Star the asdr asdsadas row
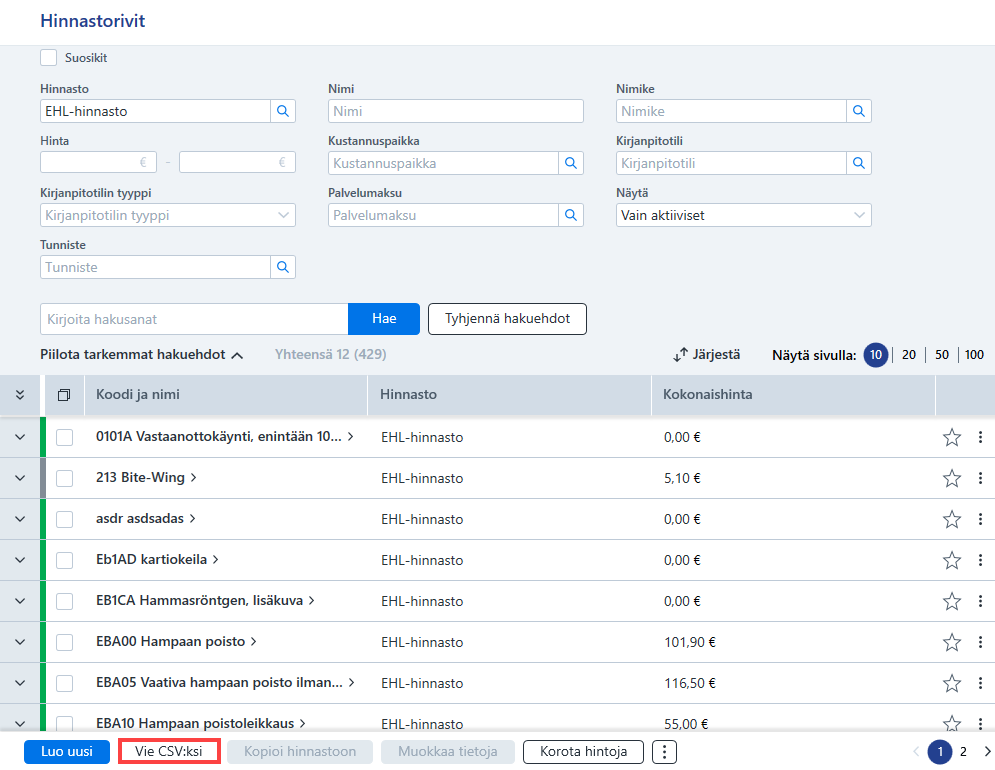The width and height of the screenshot is (995, 770). (951, 519)
